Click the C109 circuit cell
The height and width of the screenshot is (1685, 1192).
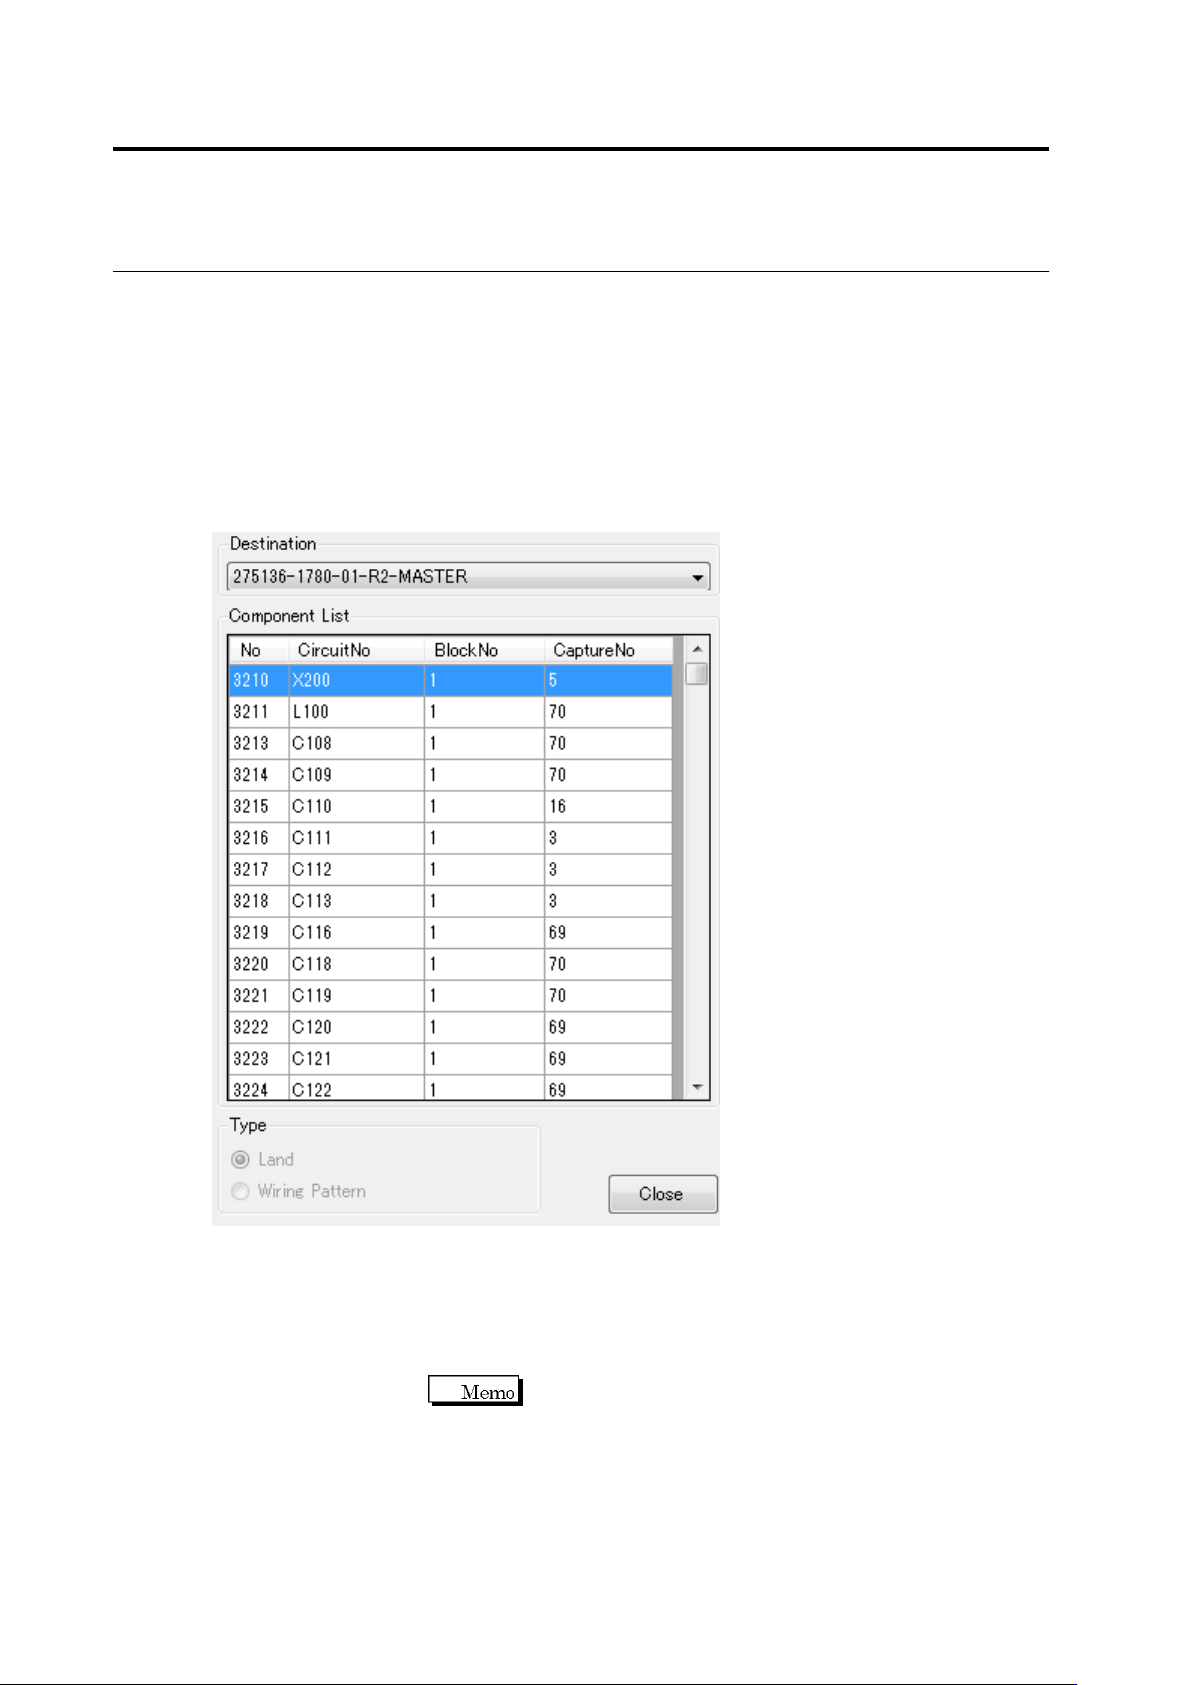coord(357,775)
